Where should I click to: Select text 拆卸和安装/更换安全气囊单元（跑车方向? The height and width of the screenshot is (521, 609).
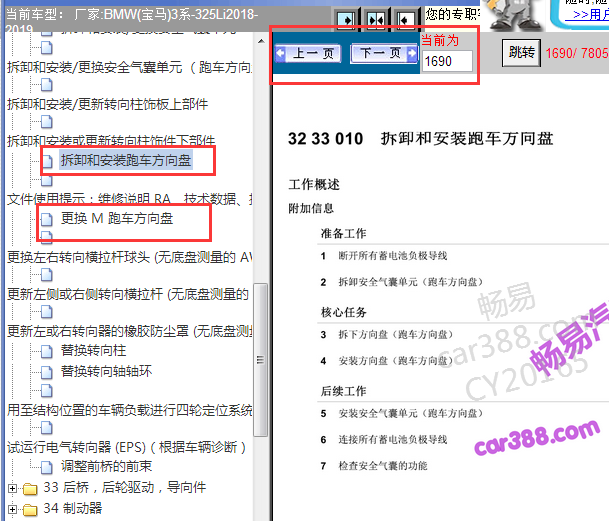pyautogui.click(x=129, y=67)
